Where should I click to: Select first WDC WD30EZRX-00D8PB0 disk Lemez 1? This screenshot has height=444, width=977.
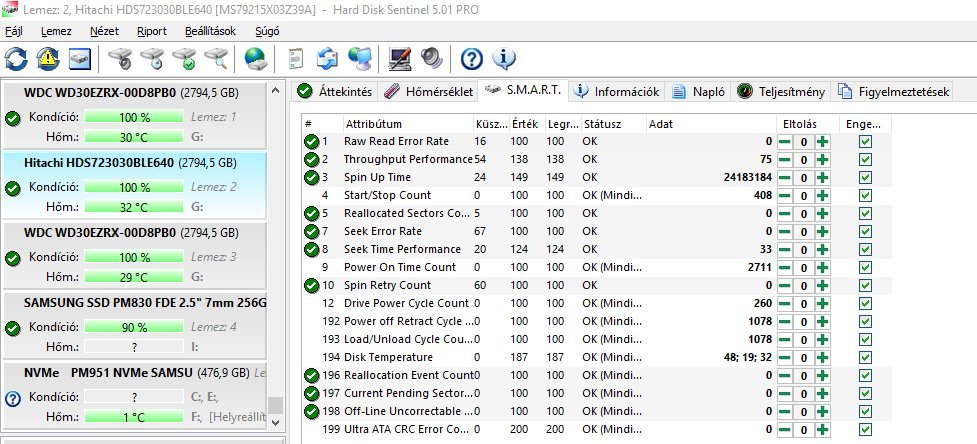coord(134,115)
